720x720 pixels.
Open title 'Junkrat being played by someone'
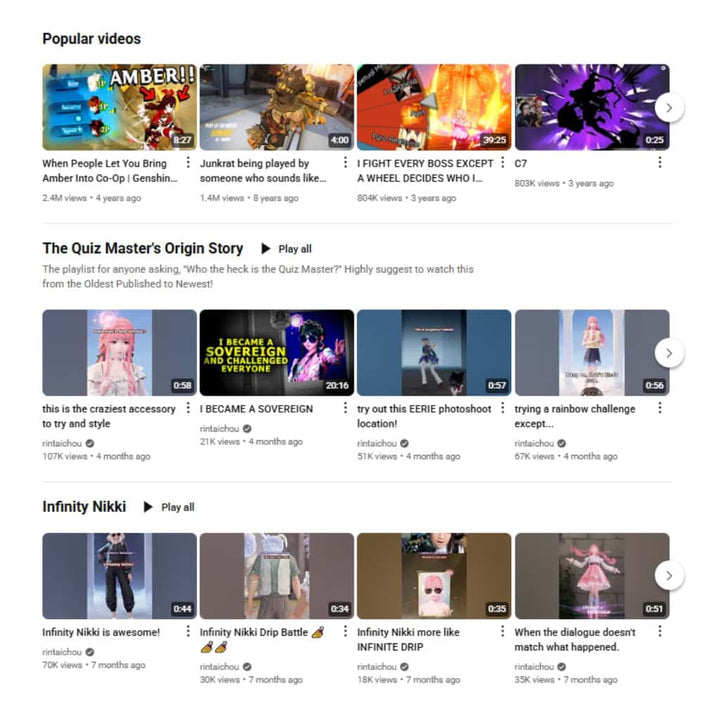[x=263, y=171]
